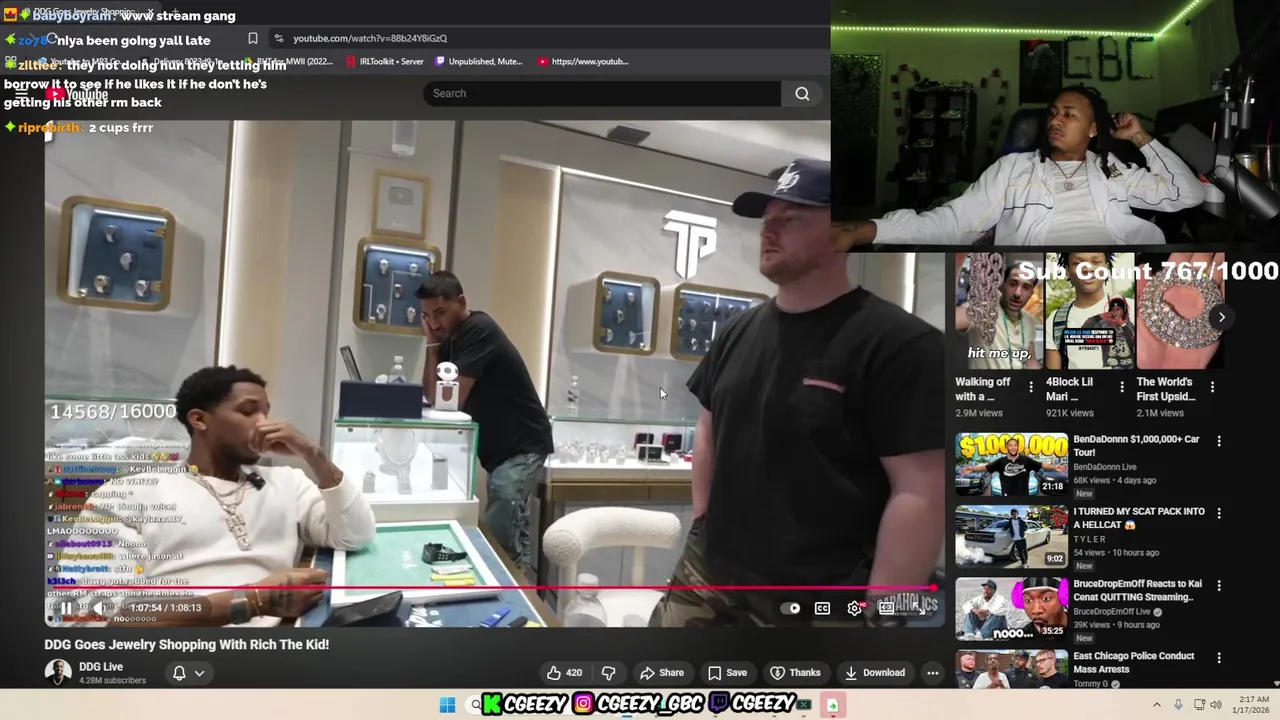Open Windows taskbar search
Image resolution: width=1280 pixels, height=720 pixels.
476,705
